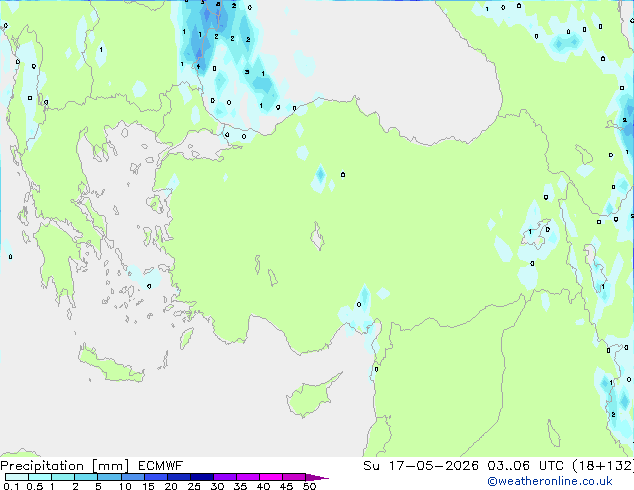
Task: Click the 0.5 to 1 mm legend swatch
Action: pyautogui.click(x=40, y=477)
